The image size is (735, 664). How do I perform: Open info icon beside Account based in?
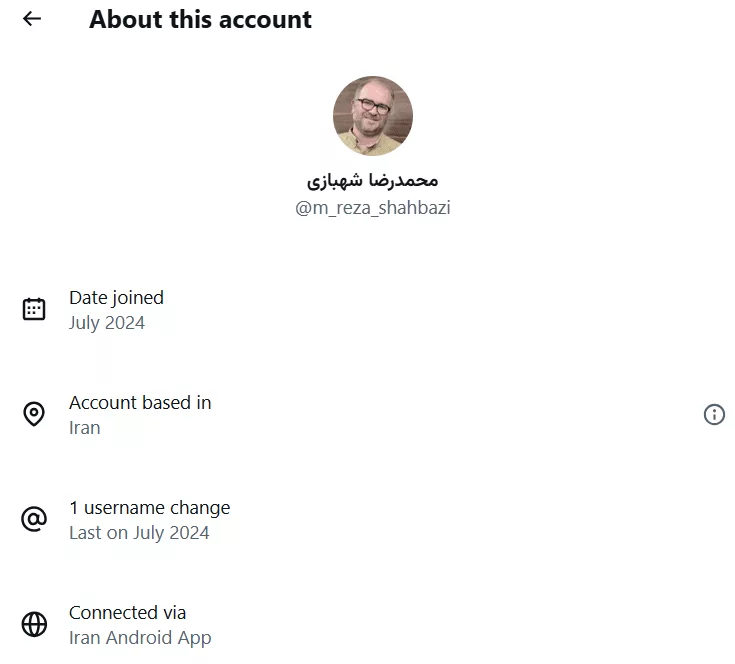714,414
